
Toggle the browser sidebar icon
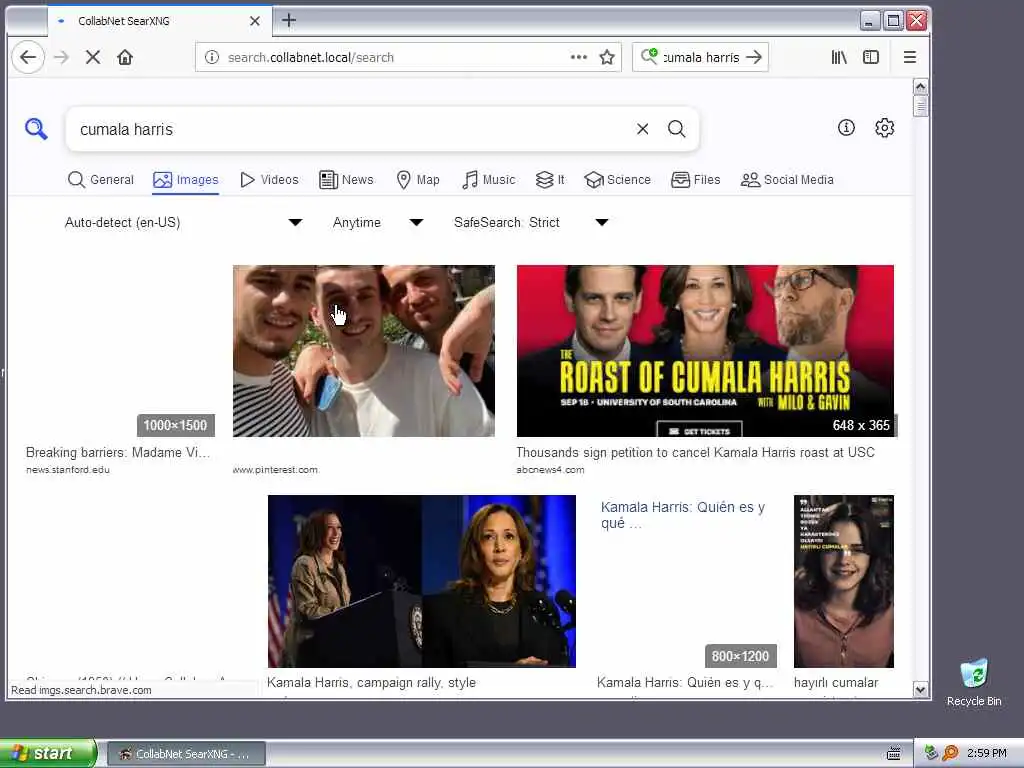point(871,57)
